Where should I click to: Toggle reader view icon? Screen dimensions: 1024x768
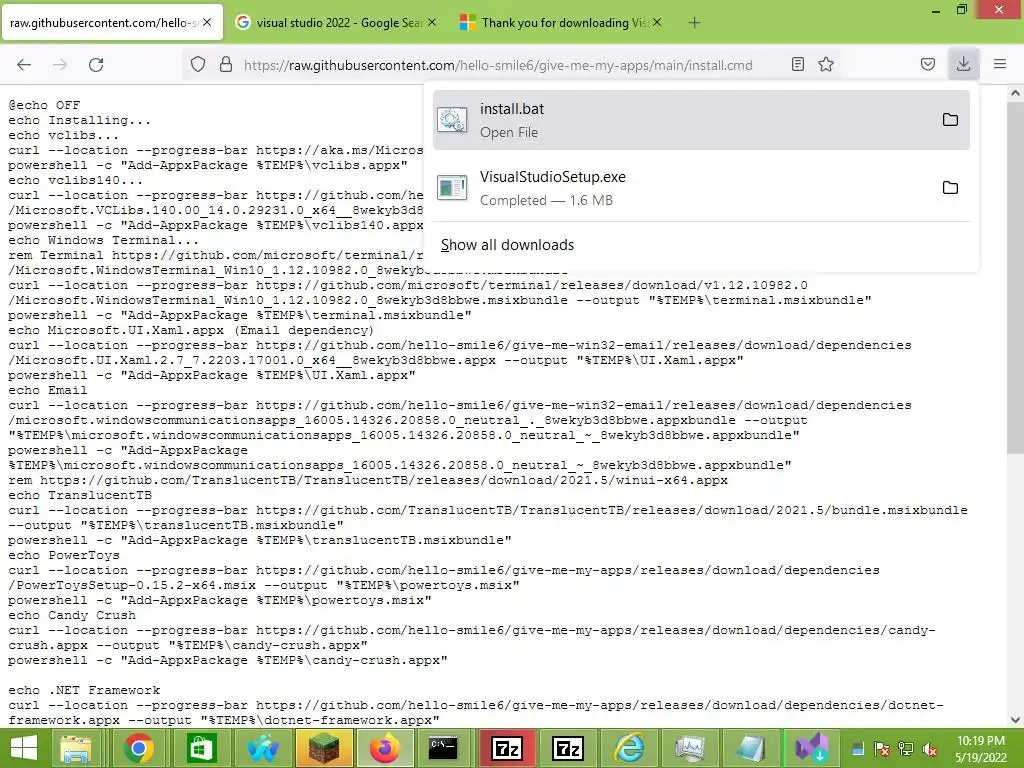[797, 64]
